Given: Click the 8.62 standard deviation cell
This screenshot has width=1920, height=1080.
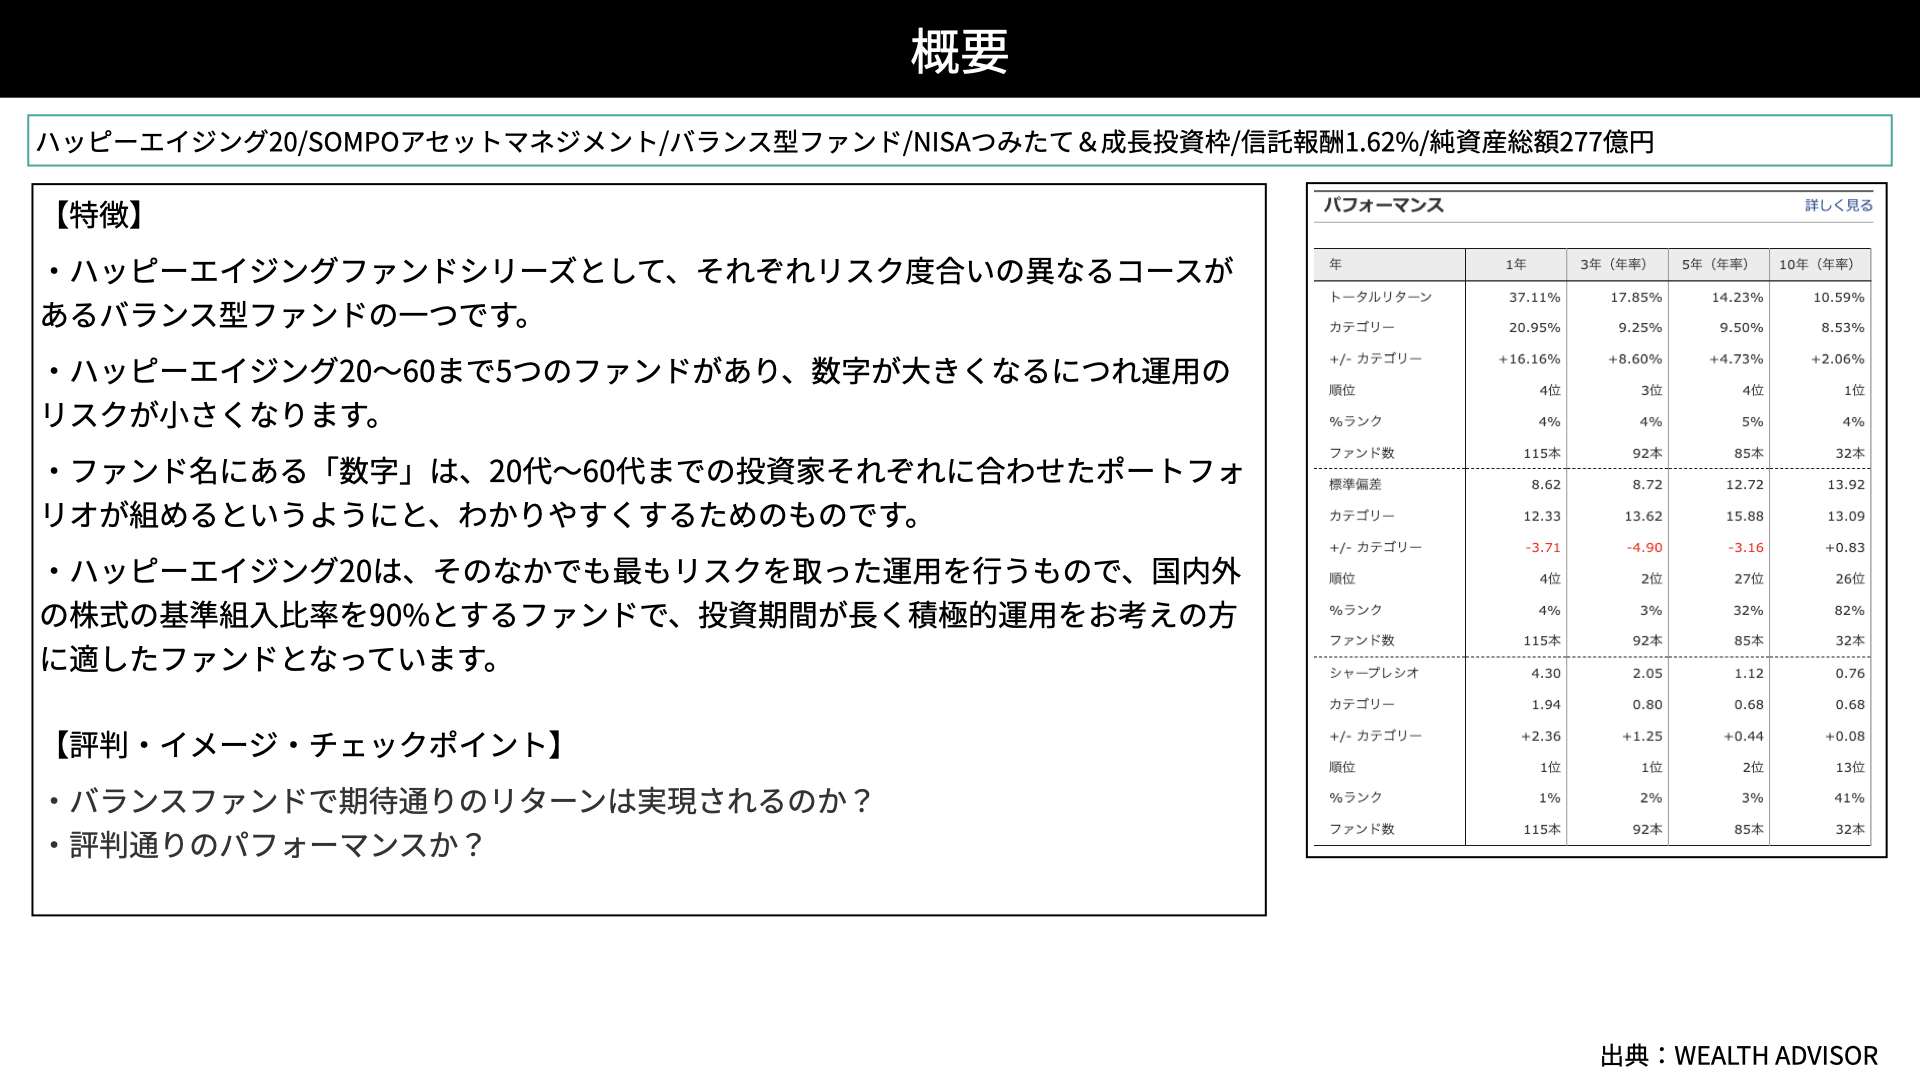Looking at the screenshot, I should [x=1546, y=484].
